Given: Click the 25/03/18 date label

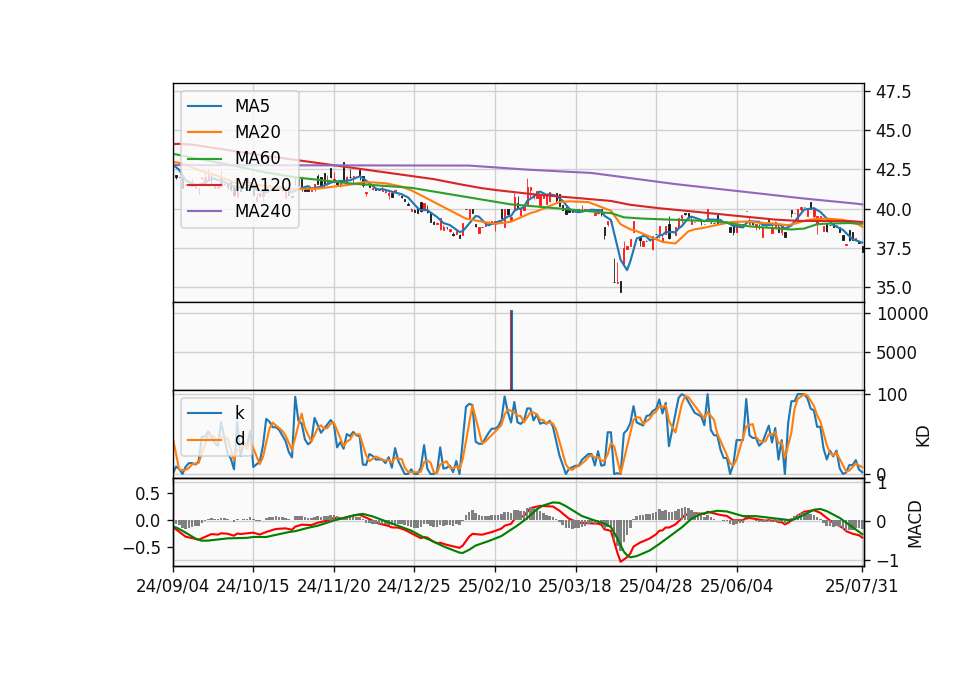Looking at the screenshot, I should [575, 586].
